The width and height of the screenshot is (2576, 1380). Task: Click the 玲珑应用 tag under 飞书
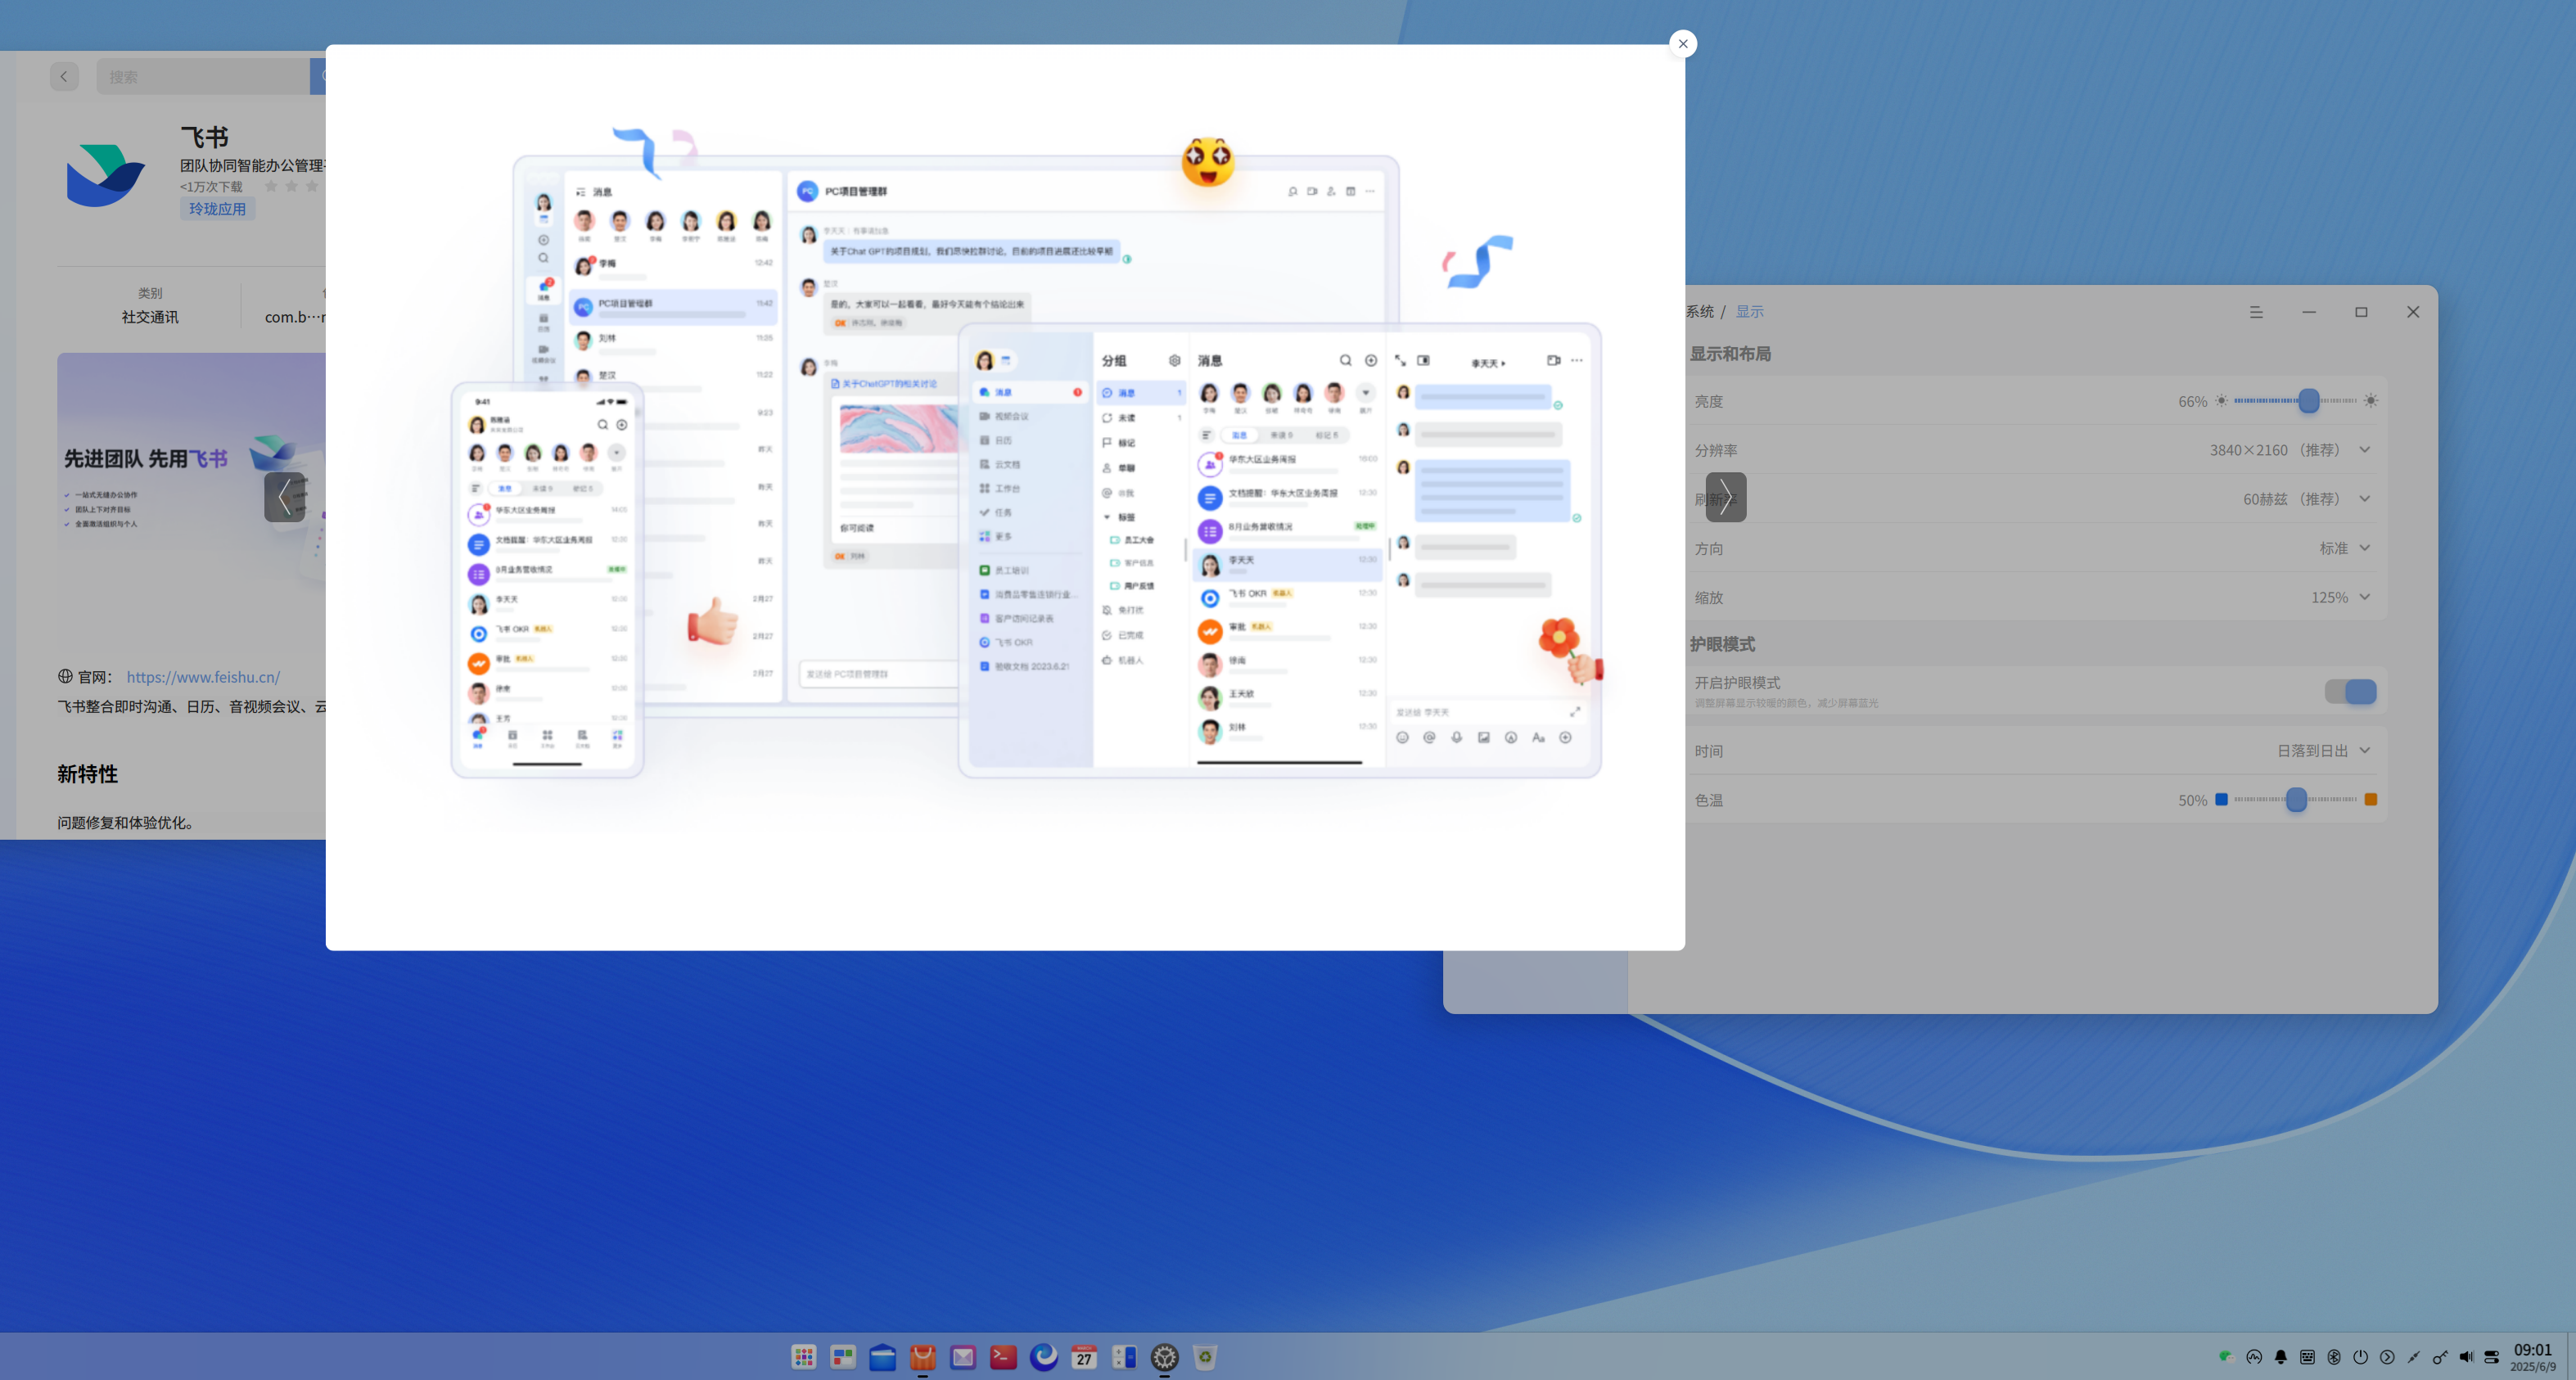click(217, 209)
